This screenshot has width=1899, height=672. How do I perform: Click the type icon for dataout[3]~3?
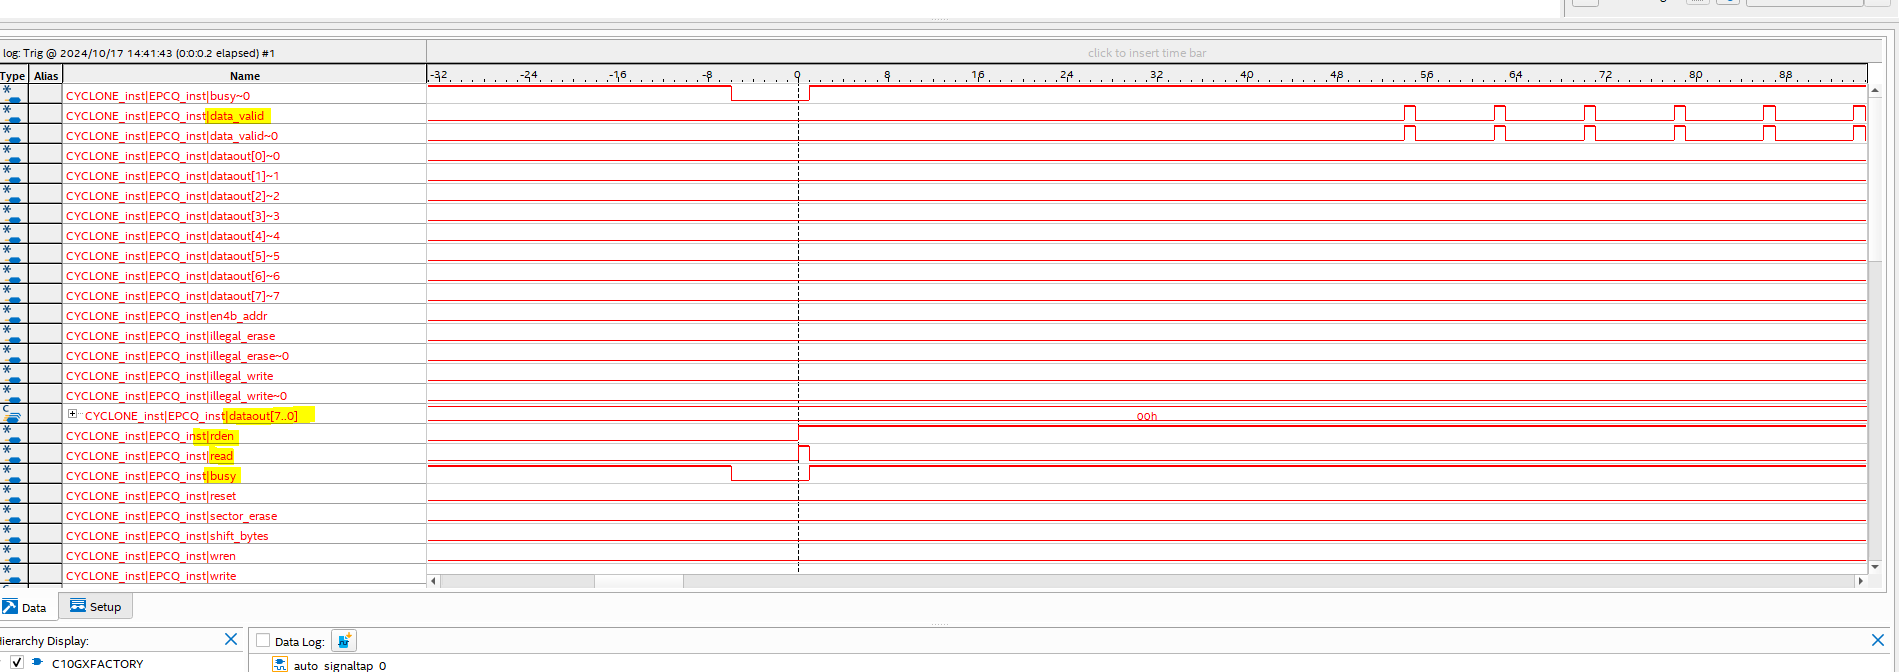point(13,215)
